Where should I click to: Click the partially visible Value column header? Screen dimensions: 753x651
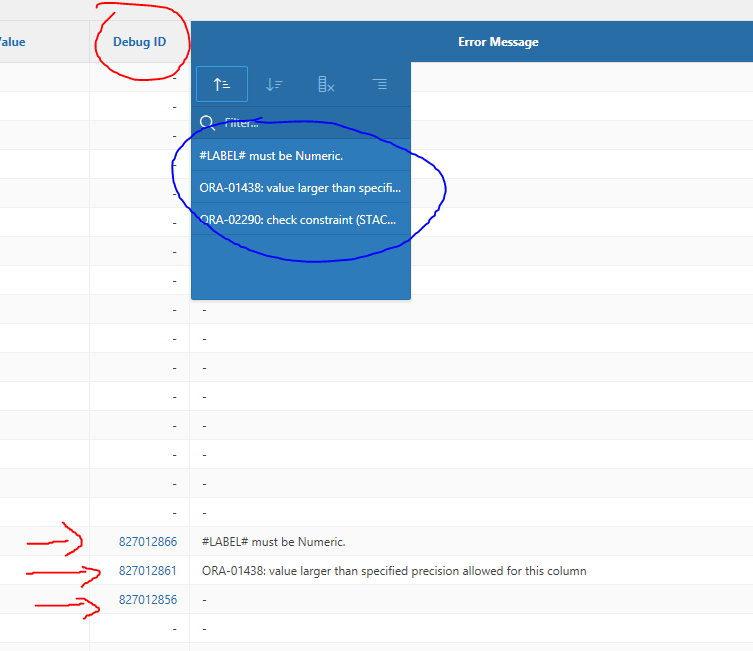[12, 42]
